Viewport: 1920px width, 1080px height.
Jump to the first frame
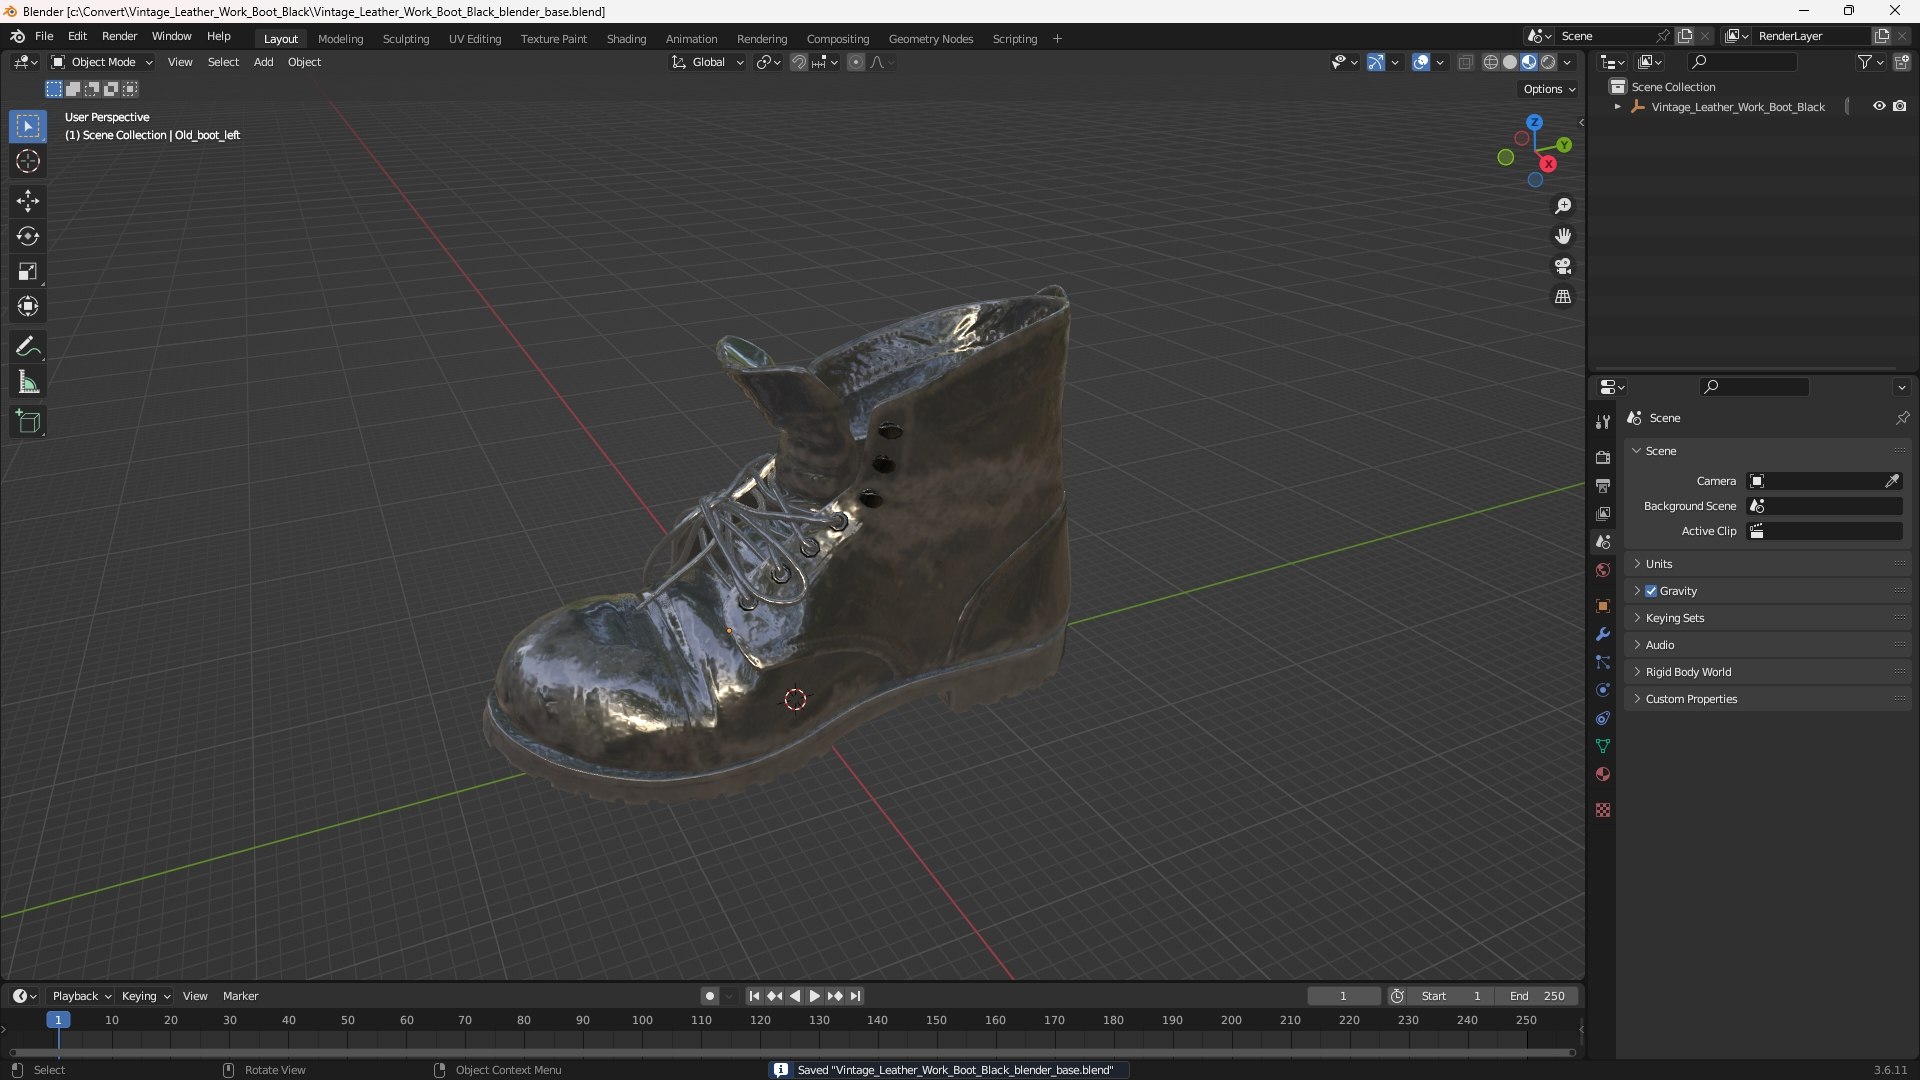click(754, 996)
